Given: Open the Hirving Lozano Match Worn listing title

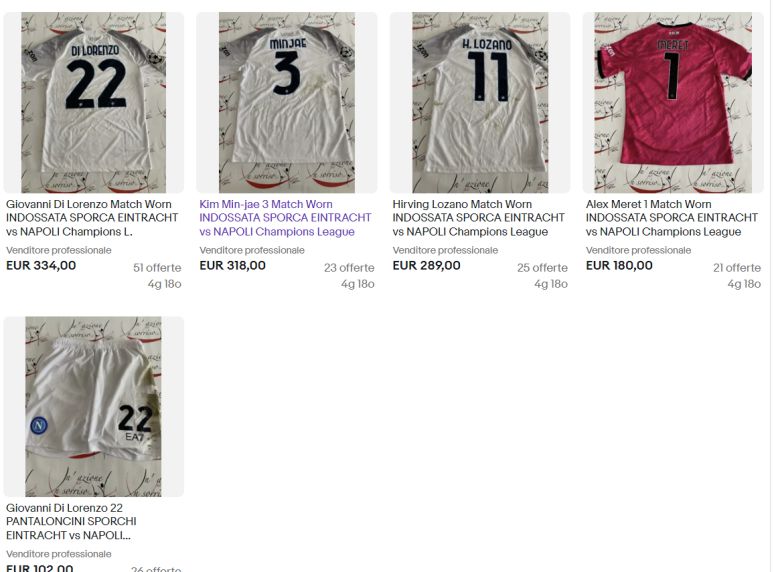Looking at the screenshot, I should pyautogui.click(x=478, y=218).
